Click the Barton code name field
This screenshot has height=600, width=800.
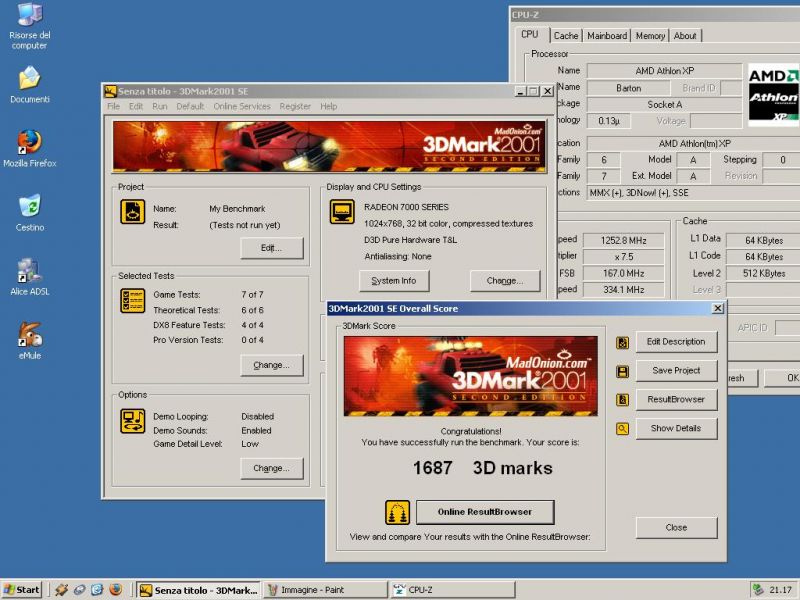[x=628, y=88]
